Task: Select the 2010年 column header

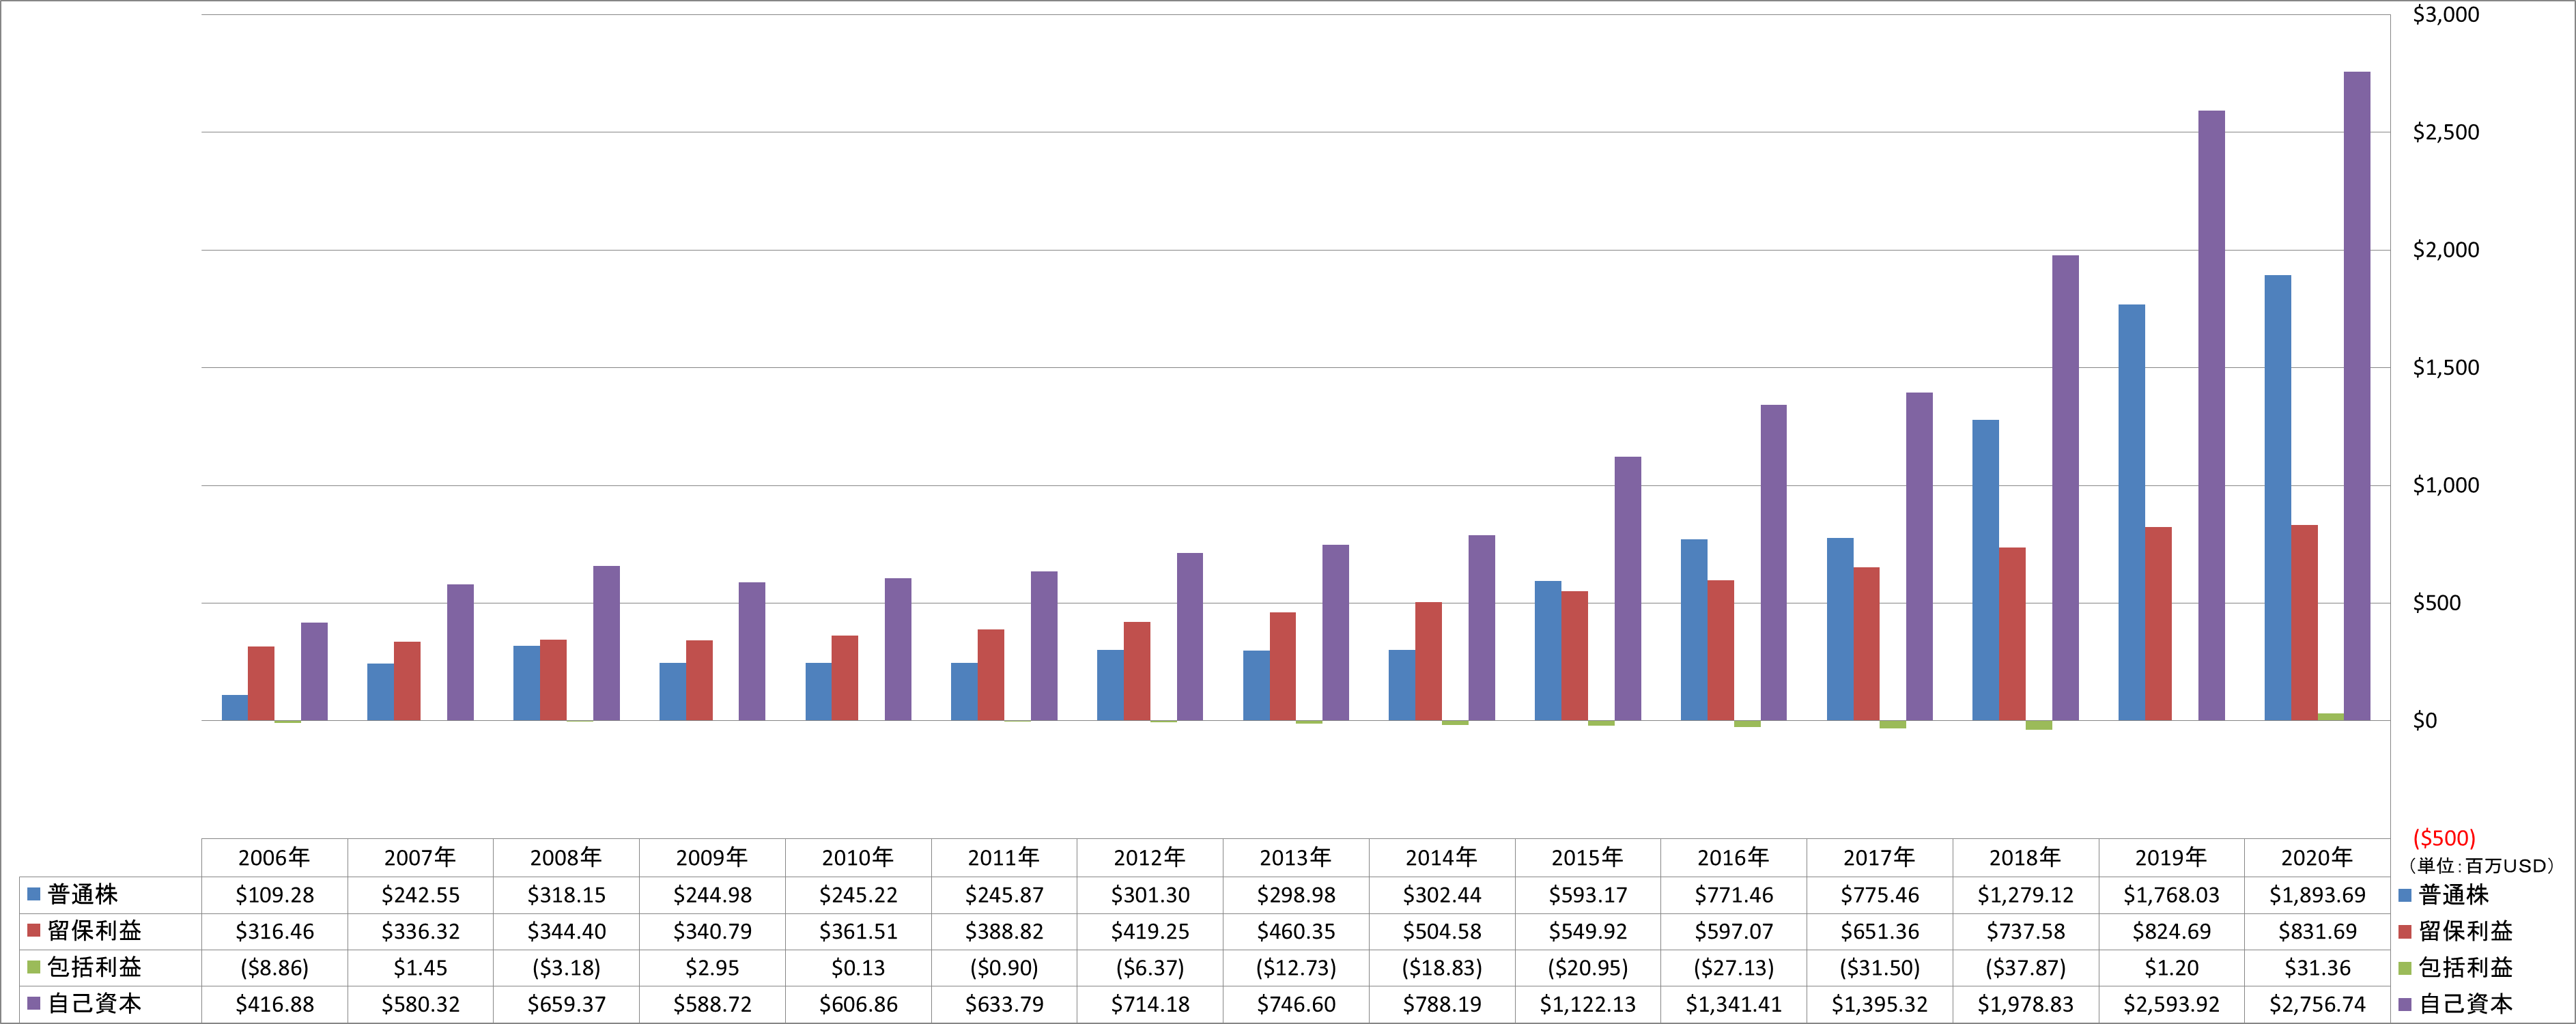Action: click(858, 858)
